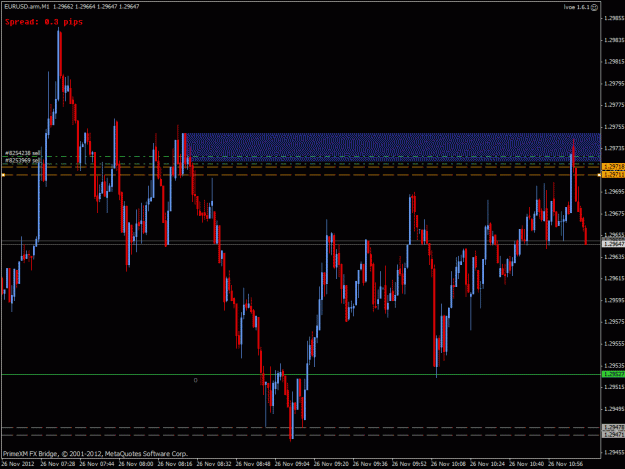Click the '26 Nov 08:16' time axis label

175,464
